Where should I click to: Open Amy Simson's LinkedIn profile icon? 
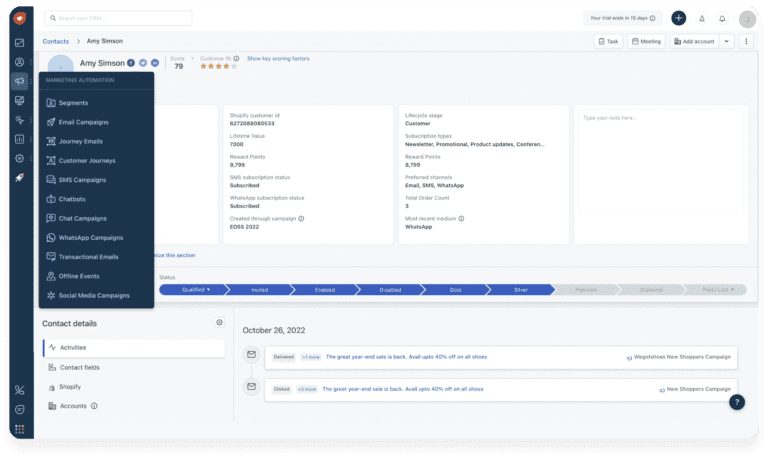pyautogui.click(x=155, y=63)
